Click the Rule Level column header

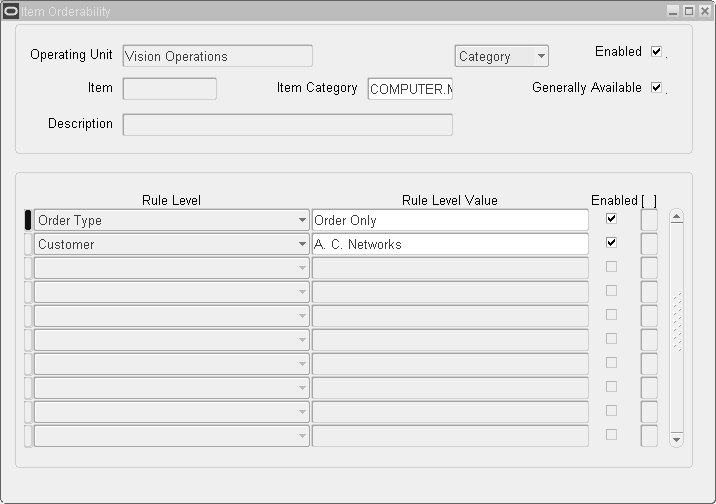pyautogui.click(x=171, y=200)
